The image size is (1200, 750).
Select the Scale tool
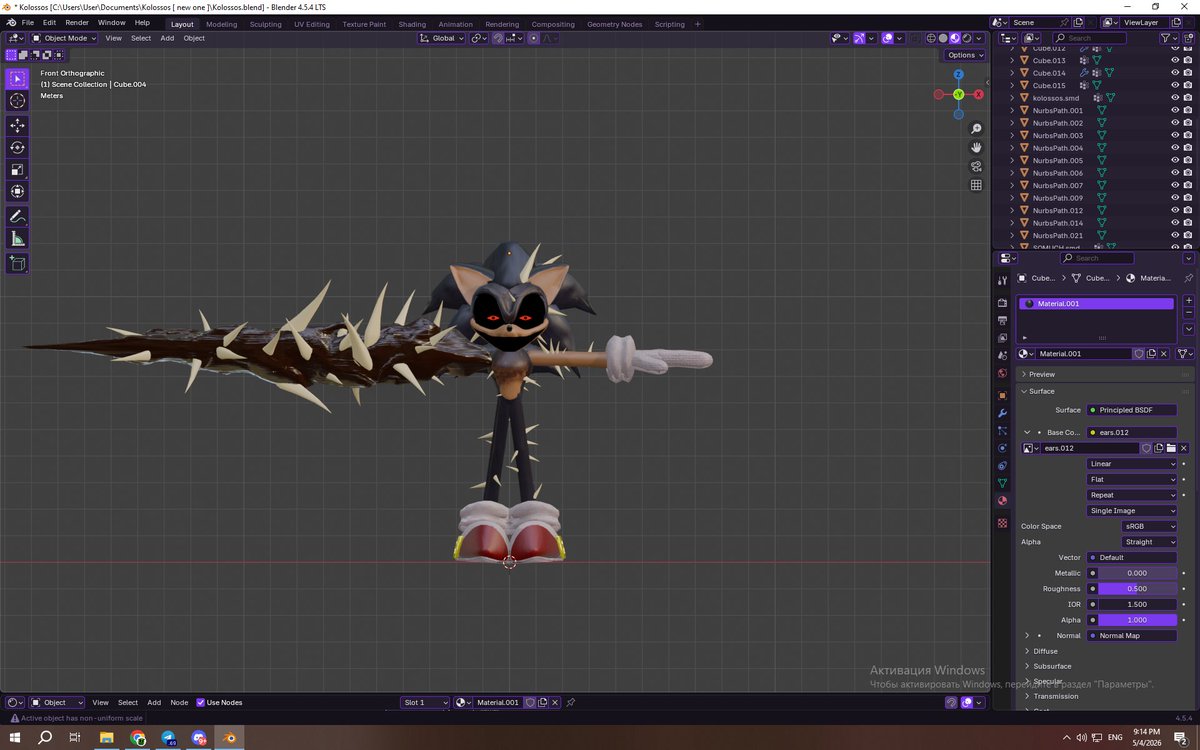pos(17,169)
